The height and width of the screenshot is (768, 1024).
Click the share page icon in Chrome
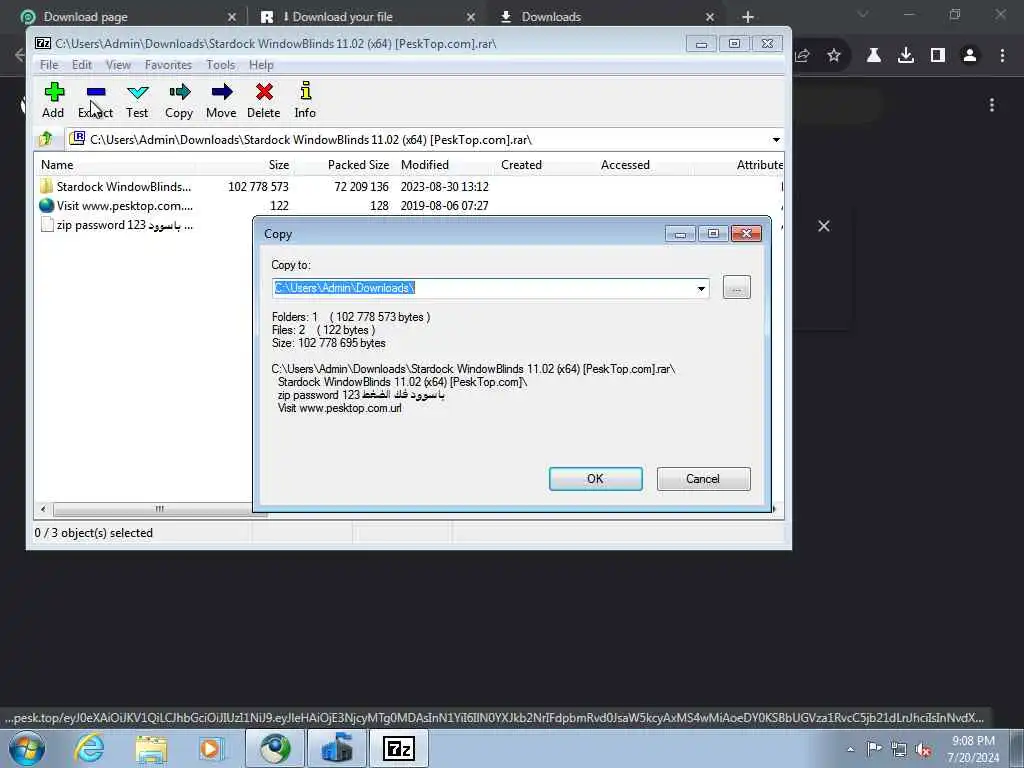802,56
